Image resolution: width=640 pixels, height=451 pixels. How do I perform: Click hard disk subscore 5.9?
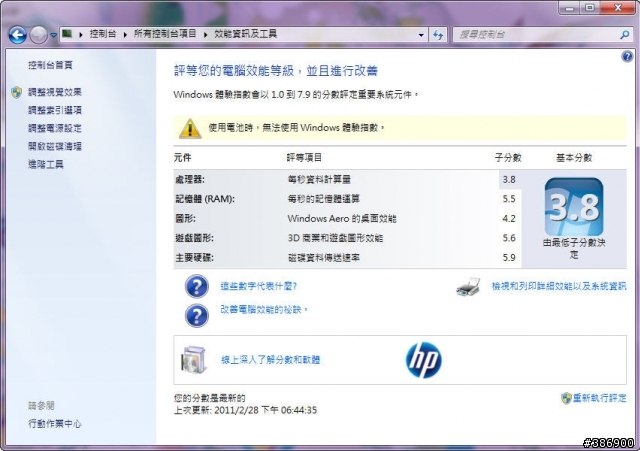click(509, 258)
